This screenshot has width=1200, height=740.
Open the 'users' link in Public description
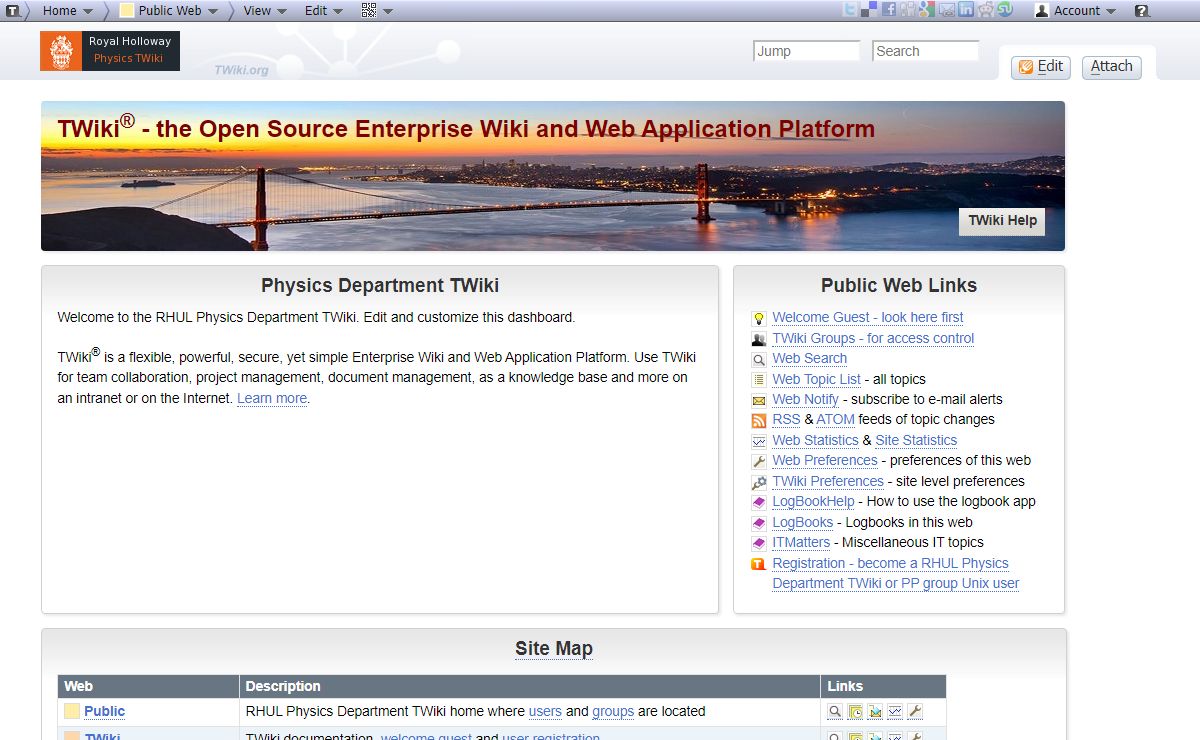coord(545,711)
